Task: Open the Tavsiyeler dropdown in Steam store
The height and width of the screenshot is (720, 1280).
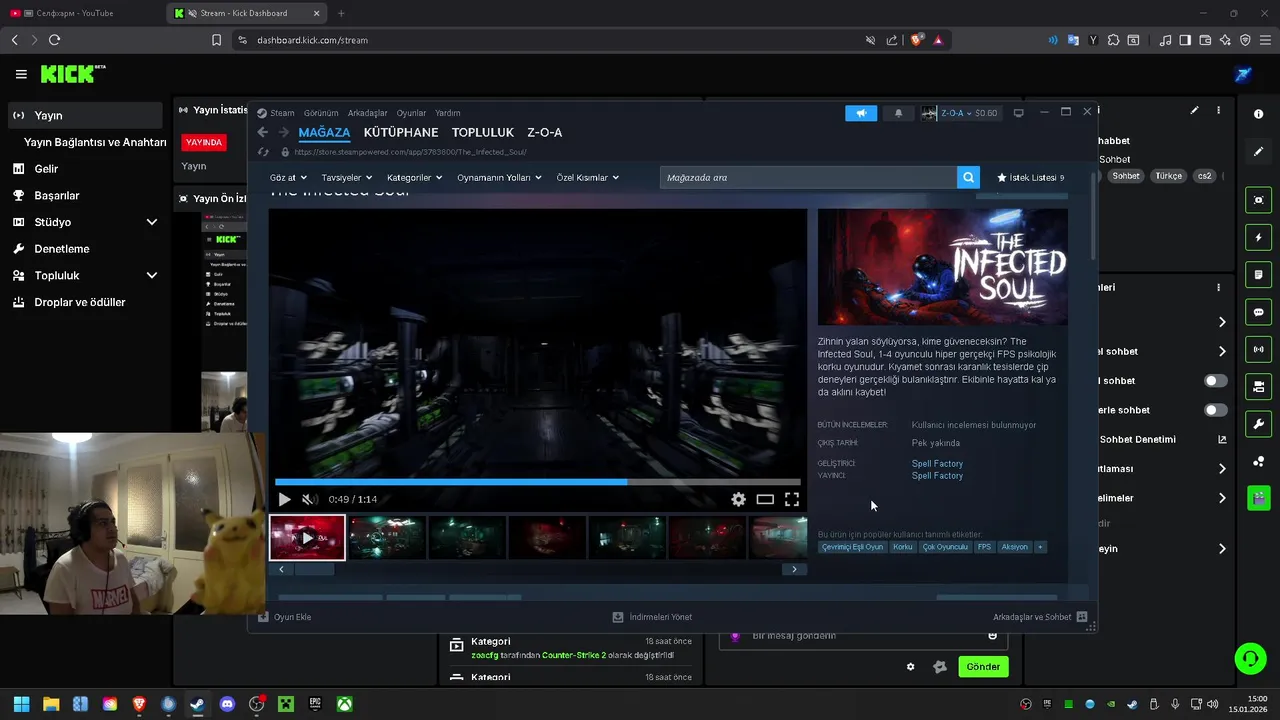Action: (347, 177)
